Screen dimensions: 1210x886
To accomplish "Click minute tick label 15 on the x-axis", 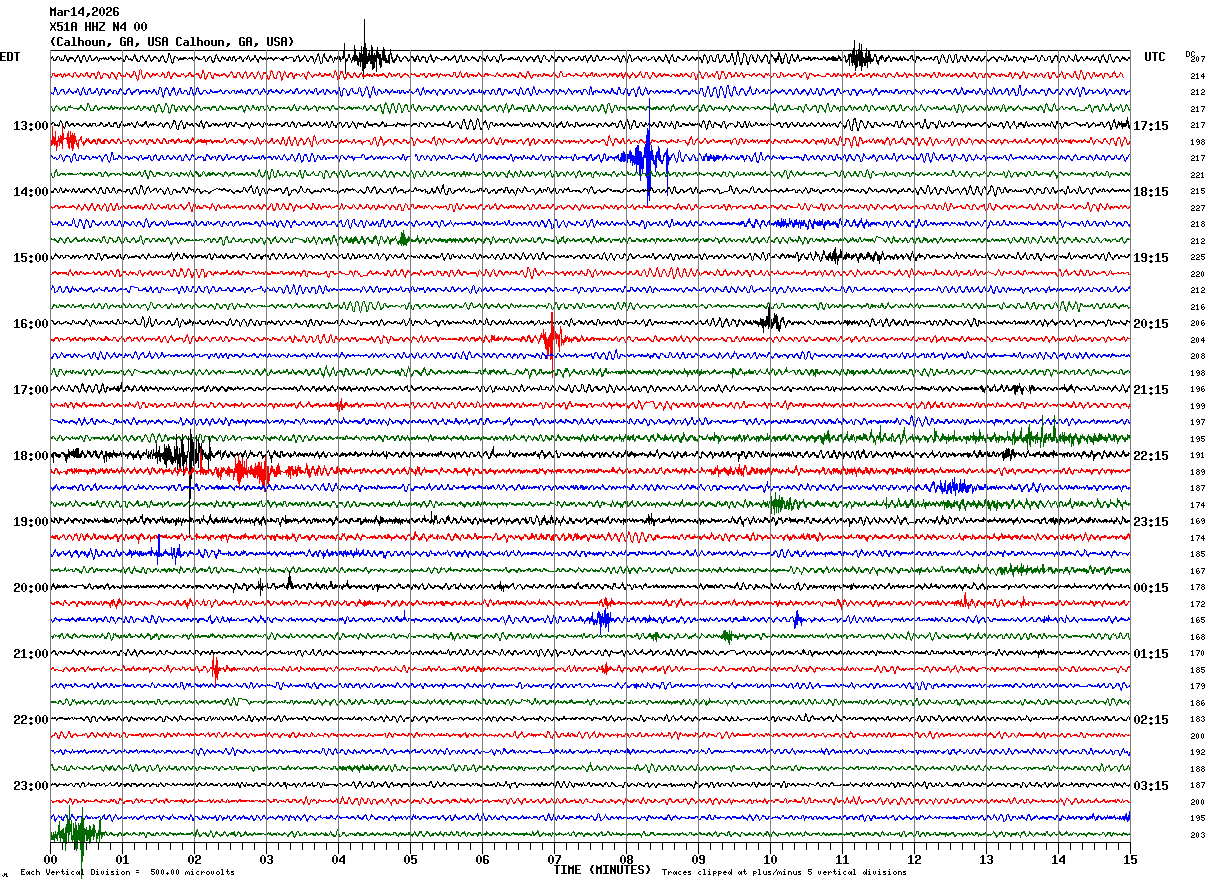I will (1129, 859).
